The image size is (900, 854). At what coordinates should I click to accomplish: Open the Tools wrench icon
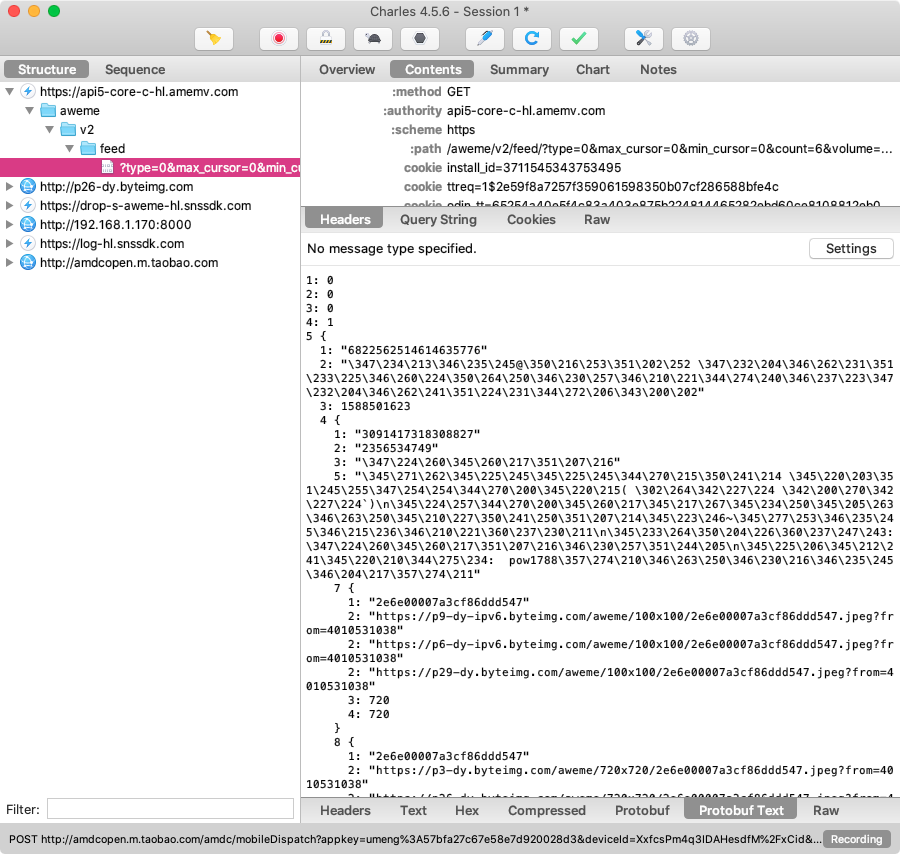pos(644,38)
